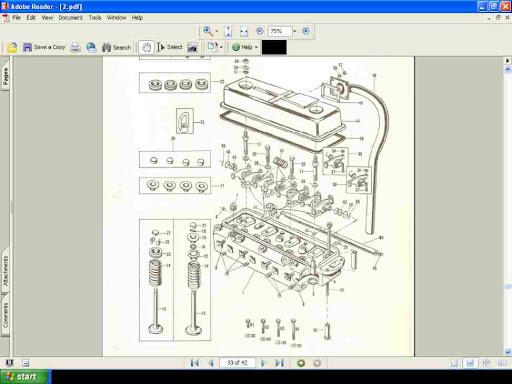Click the Snapshot camera tool

pyautogui.click(x=192, y=48)
